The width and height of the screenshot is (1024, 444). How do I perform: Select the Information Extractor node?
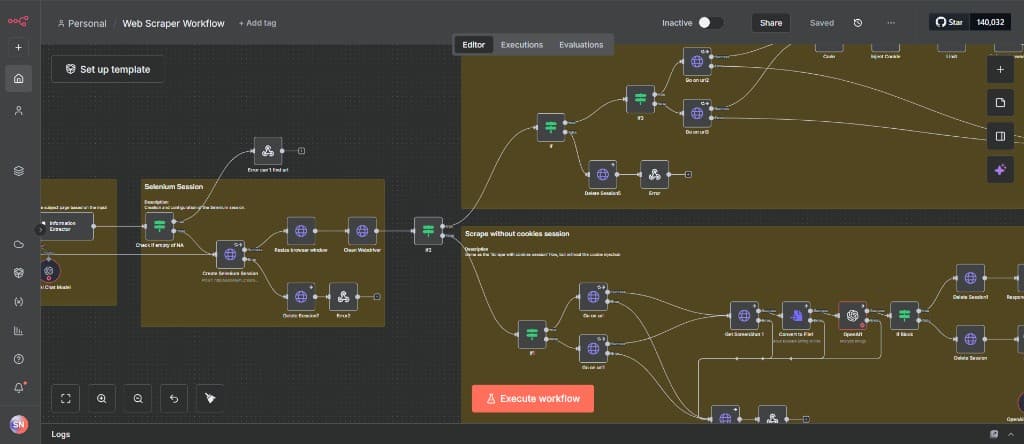pos(67,227)
